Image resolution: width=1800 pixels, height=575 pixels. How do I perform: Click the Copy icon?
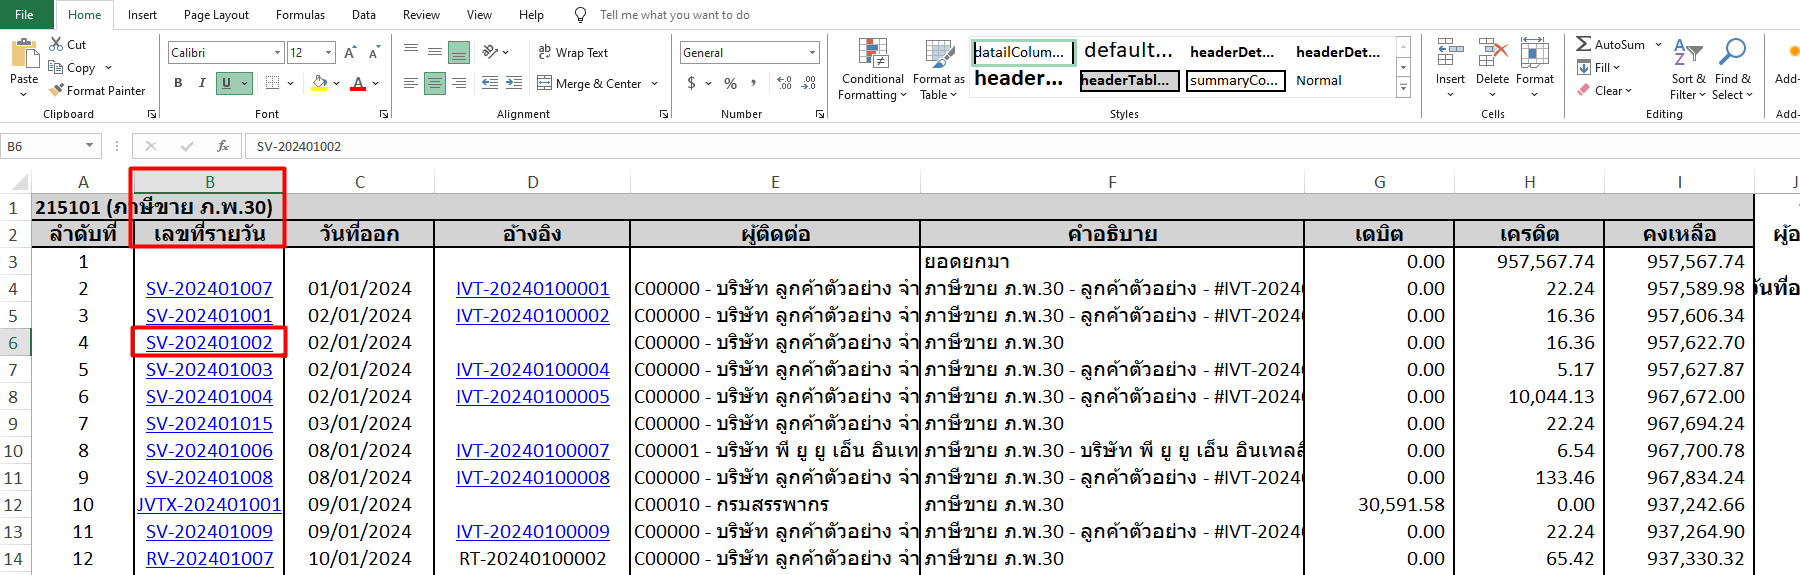(x=57, y=67)
